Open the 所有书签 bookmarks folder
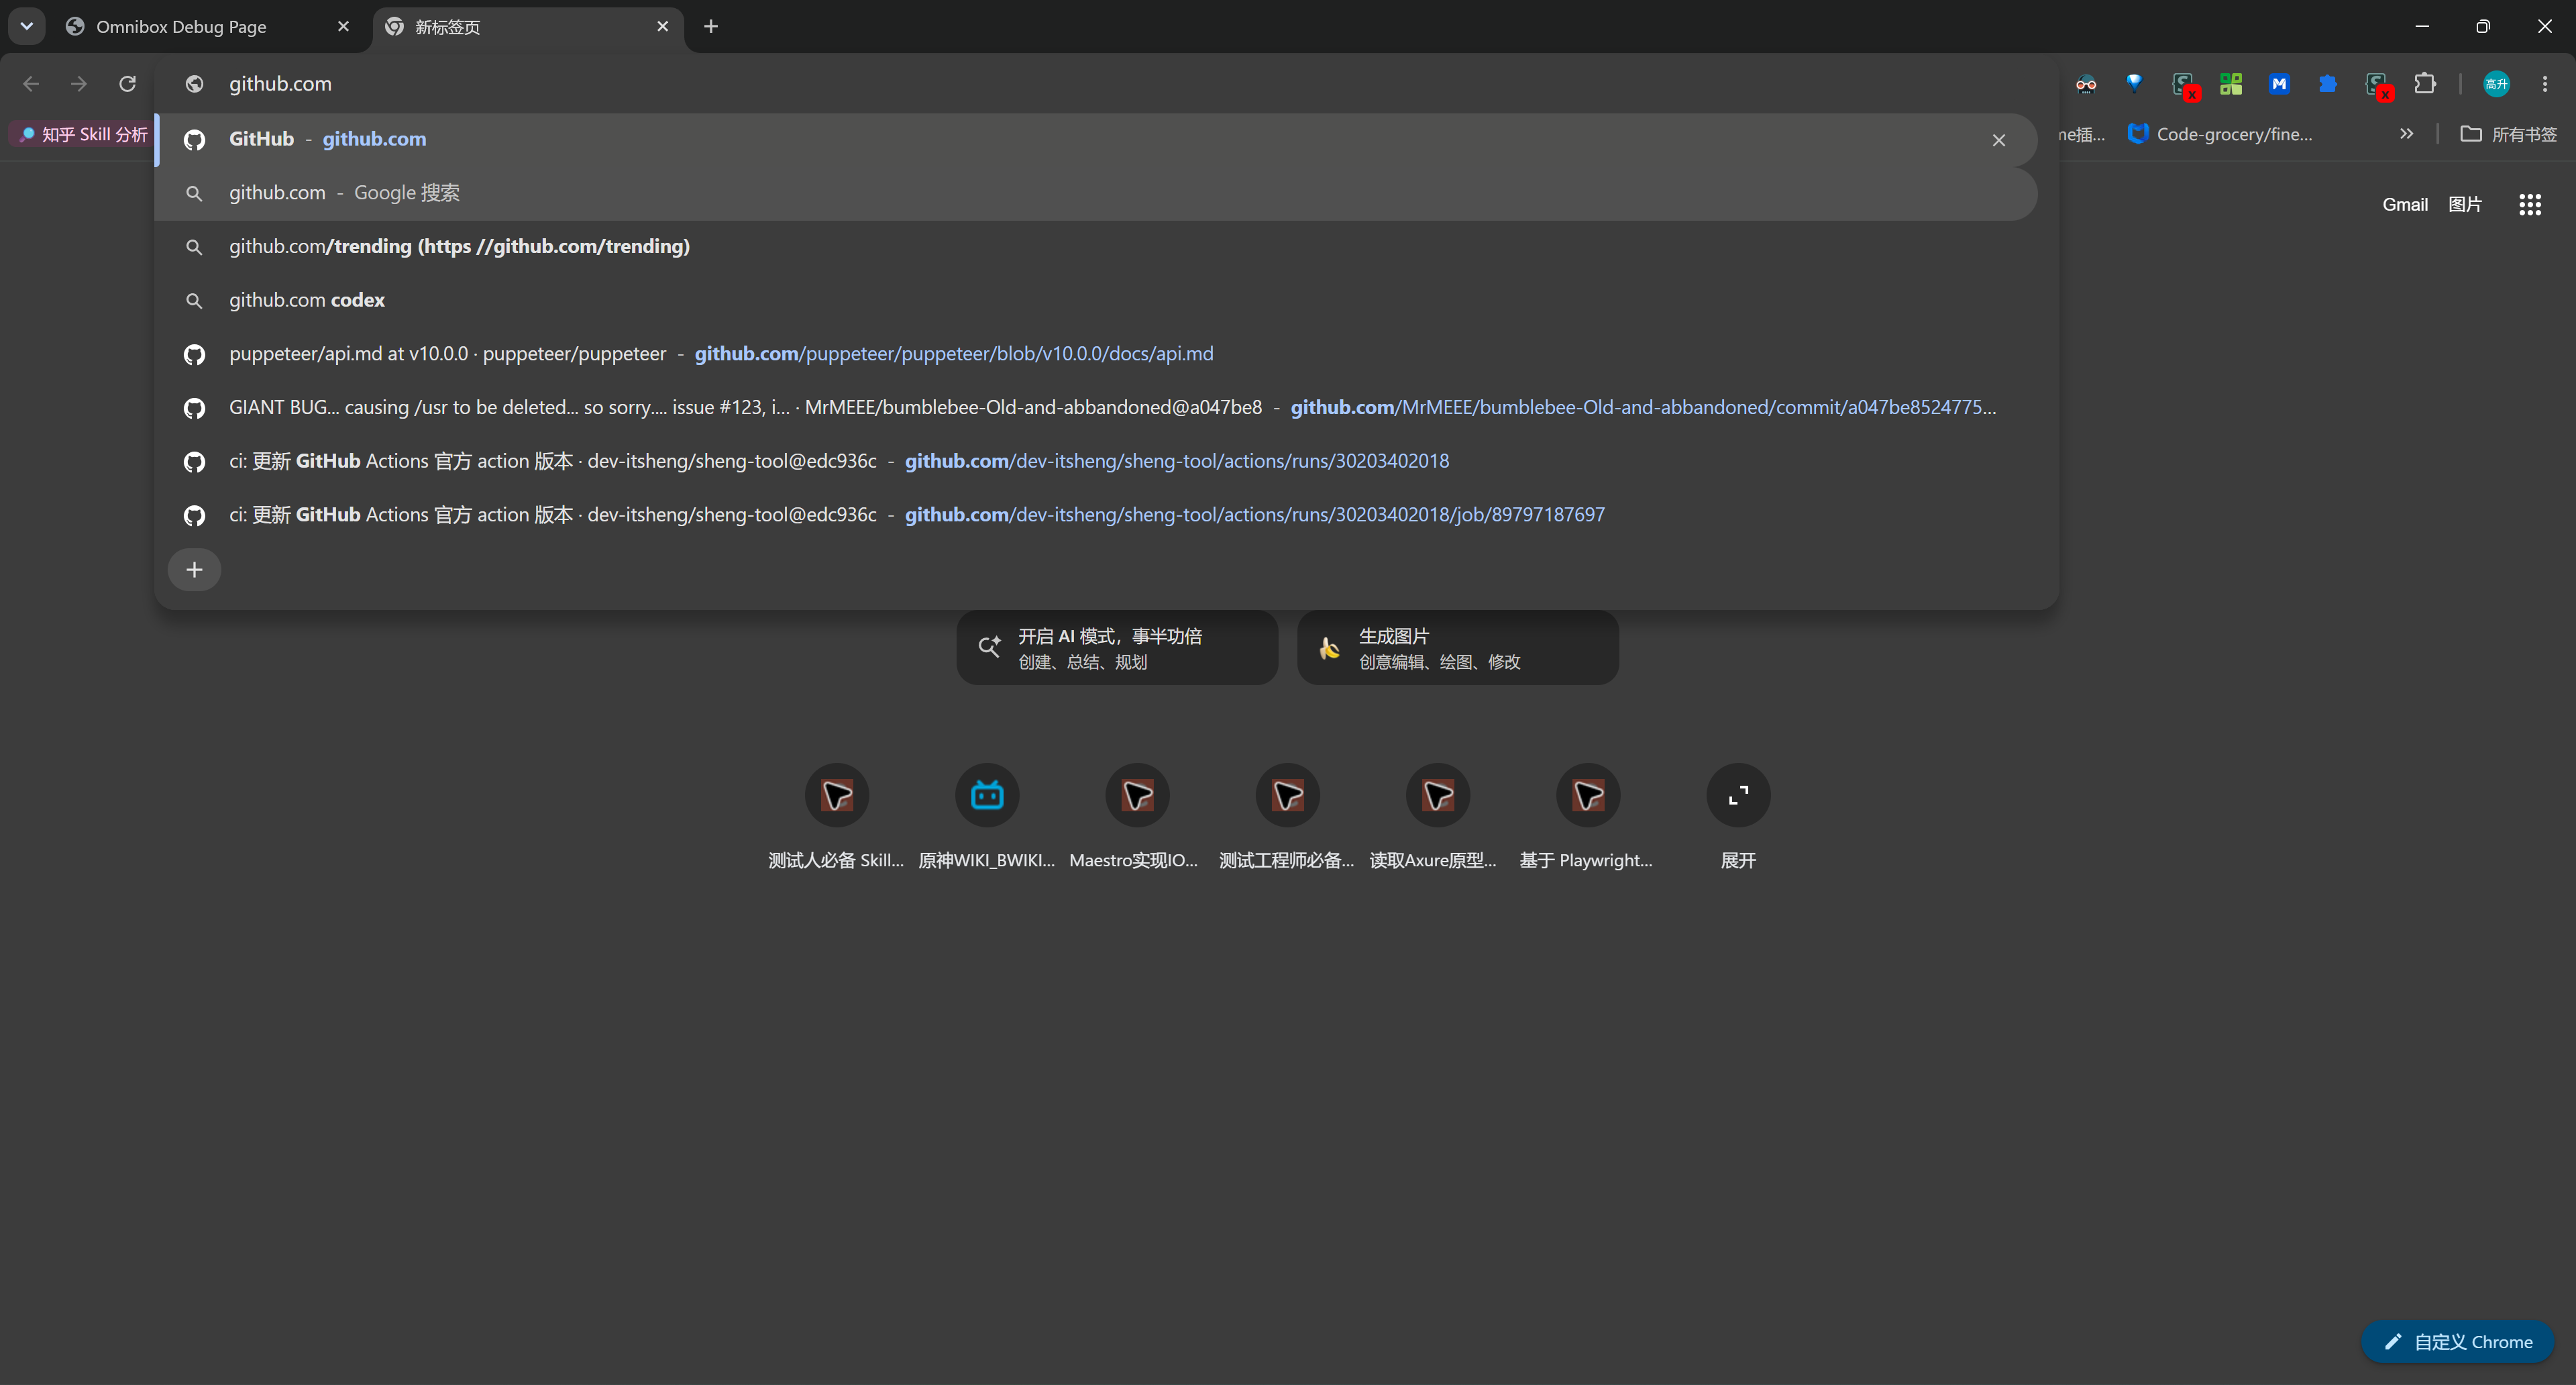Viewport: 2576px width, 1385px height. point(2508,134)
